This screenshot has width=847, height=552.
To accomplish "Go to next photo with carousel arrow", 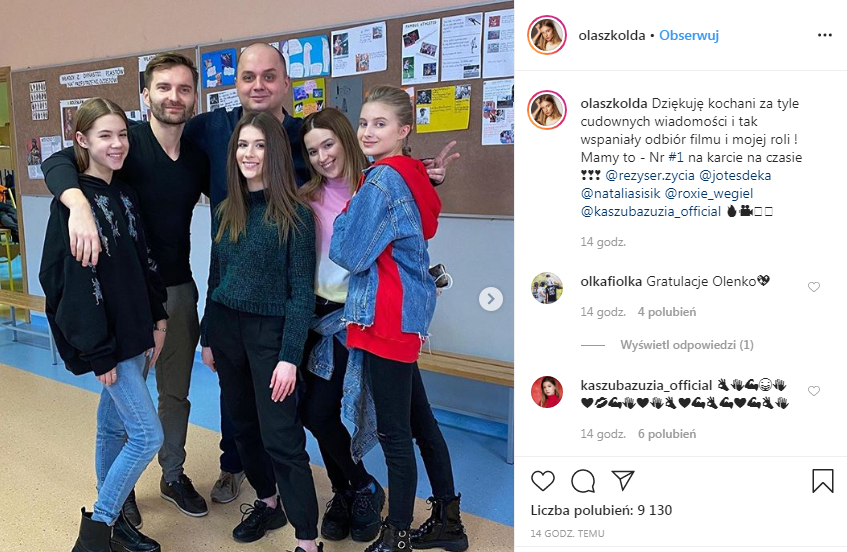I will click(490, 299).
